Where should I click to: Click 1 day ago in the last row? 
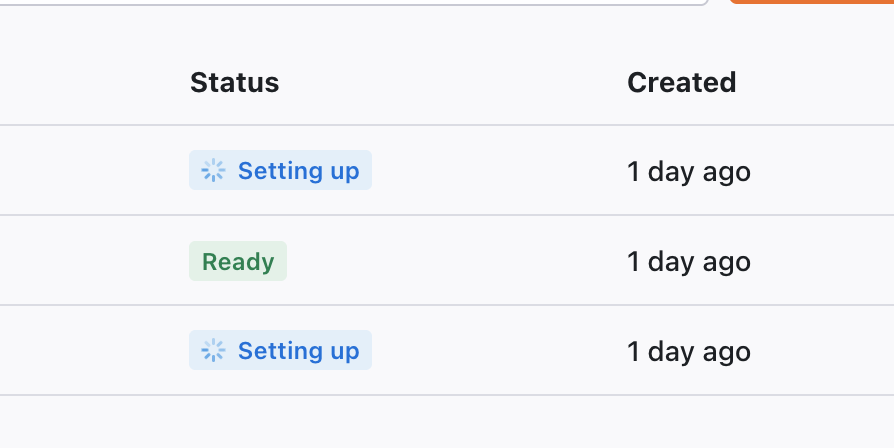point(689,352)
